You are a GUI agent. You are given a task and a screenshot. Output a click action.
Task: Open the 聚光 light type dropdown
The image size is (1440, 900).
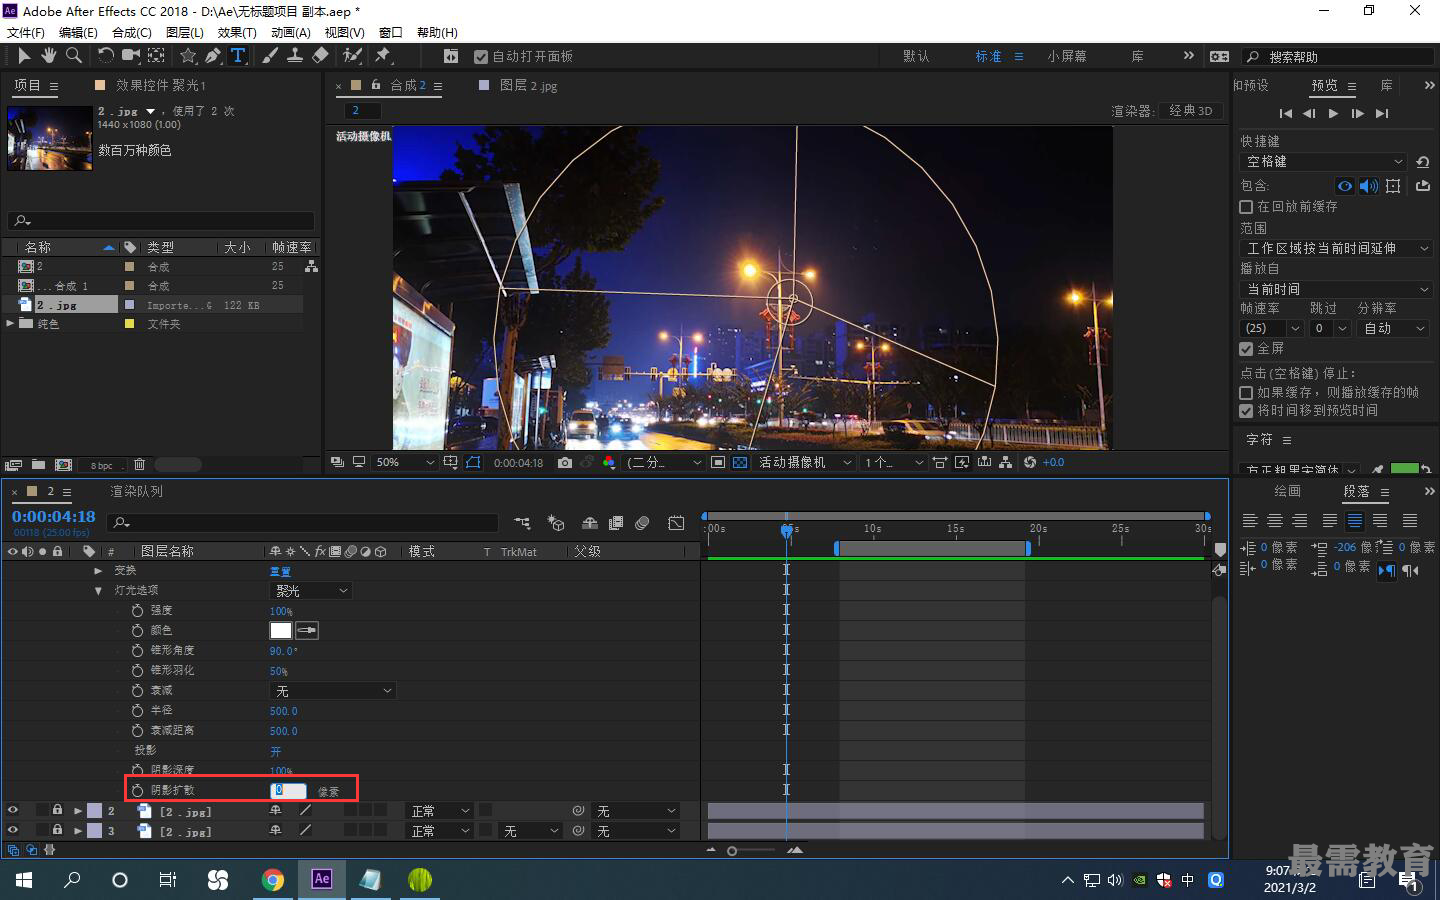[x=311, y=591]
